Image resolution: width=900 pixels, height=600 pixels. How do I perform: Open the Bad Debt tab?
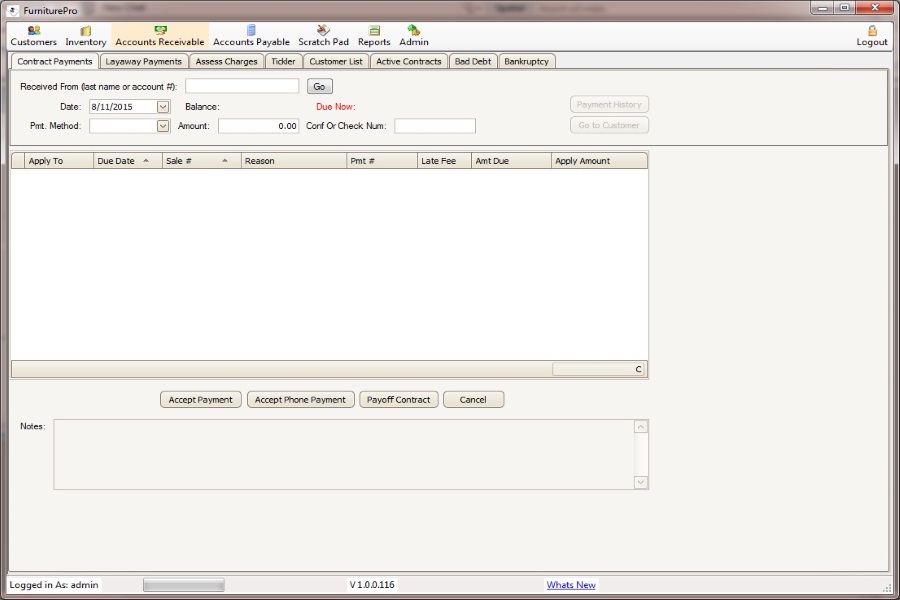tap(473, 61)
